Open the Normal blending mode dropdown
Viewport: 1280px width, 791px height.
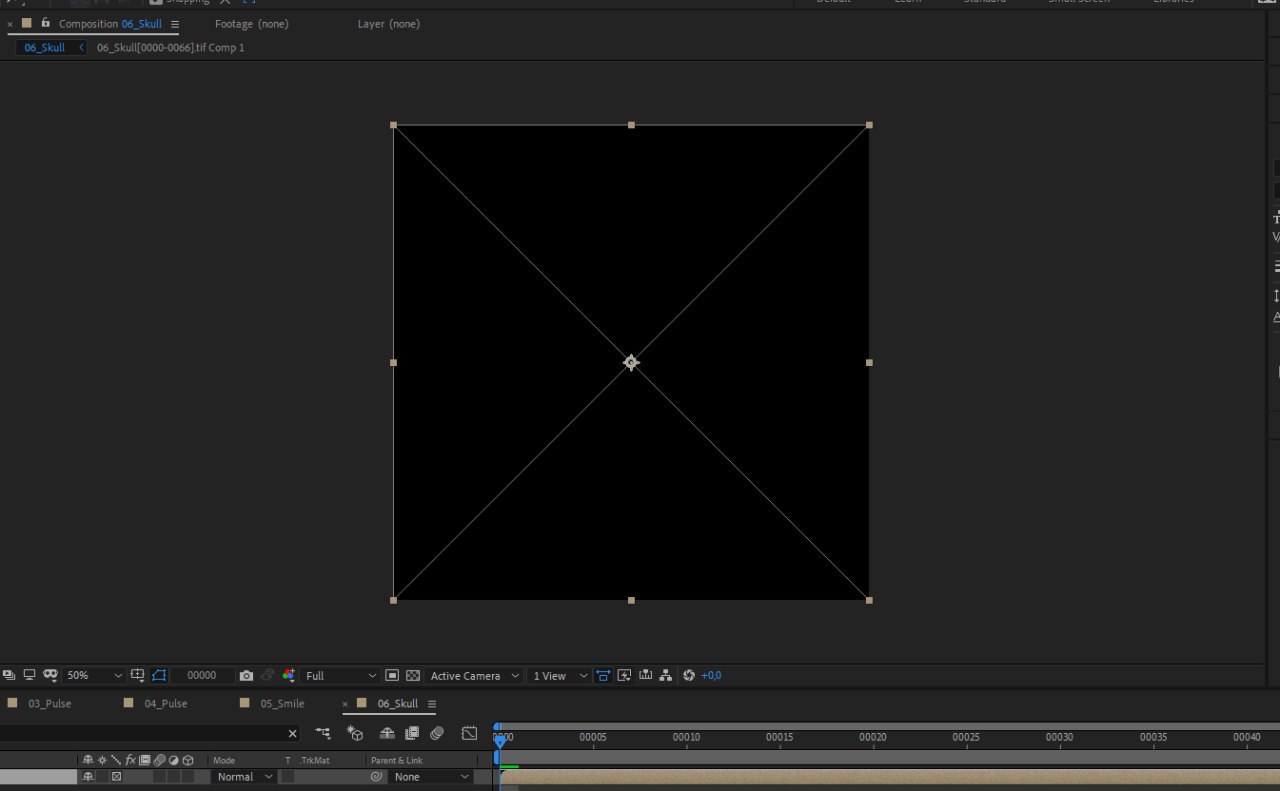243,777
